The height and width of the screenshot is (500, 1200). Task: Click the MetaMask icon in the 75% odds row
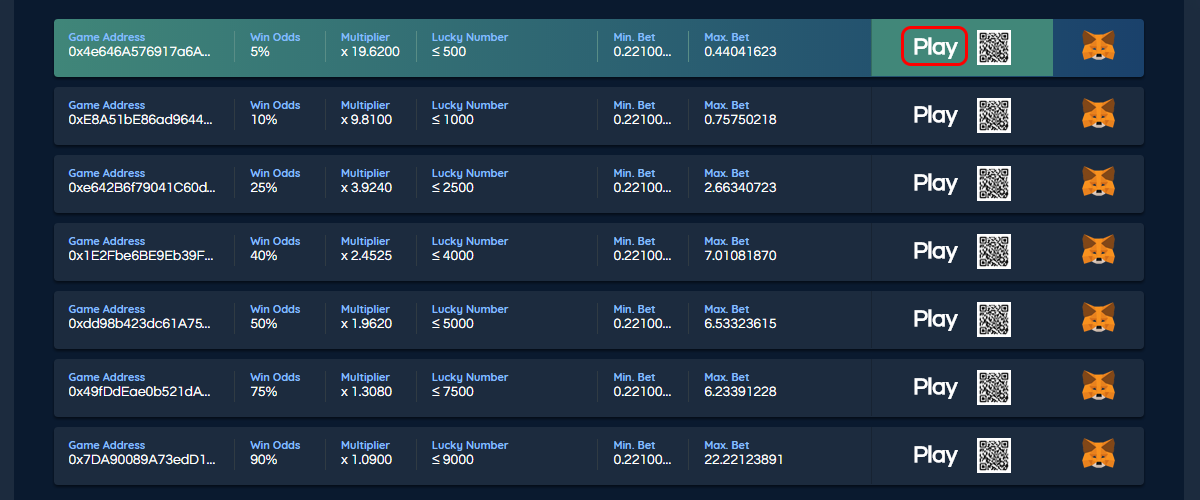[1099, 387]
